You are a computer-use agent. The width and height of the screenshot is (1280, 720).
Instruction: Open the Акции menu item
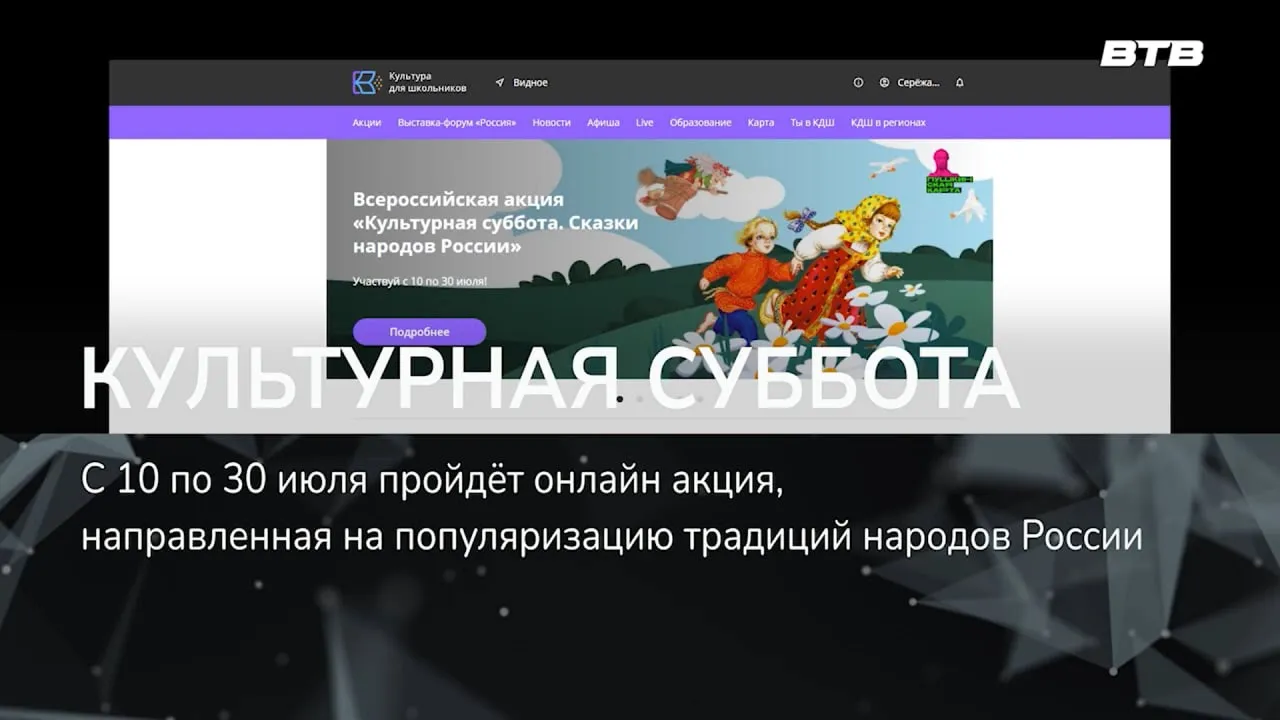coord(367,122)
